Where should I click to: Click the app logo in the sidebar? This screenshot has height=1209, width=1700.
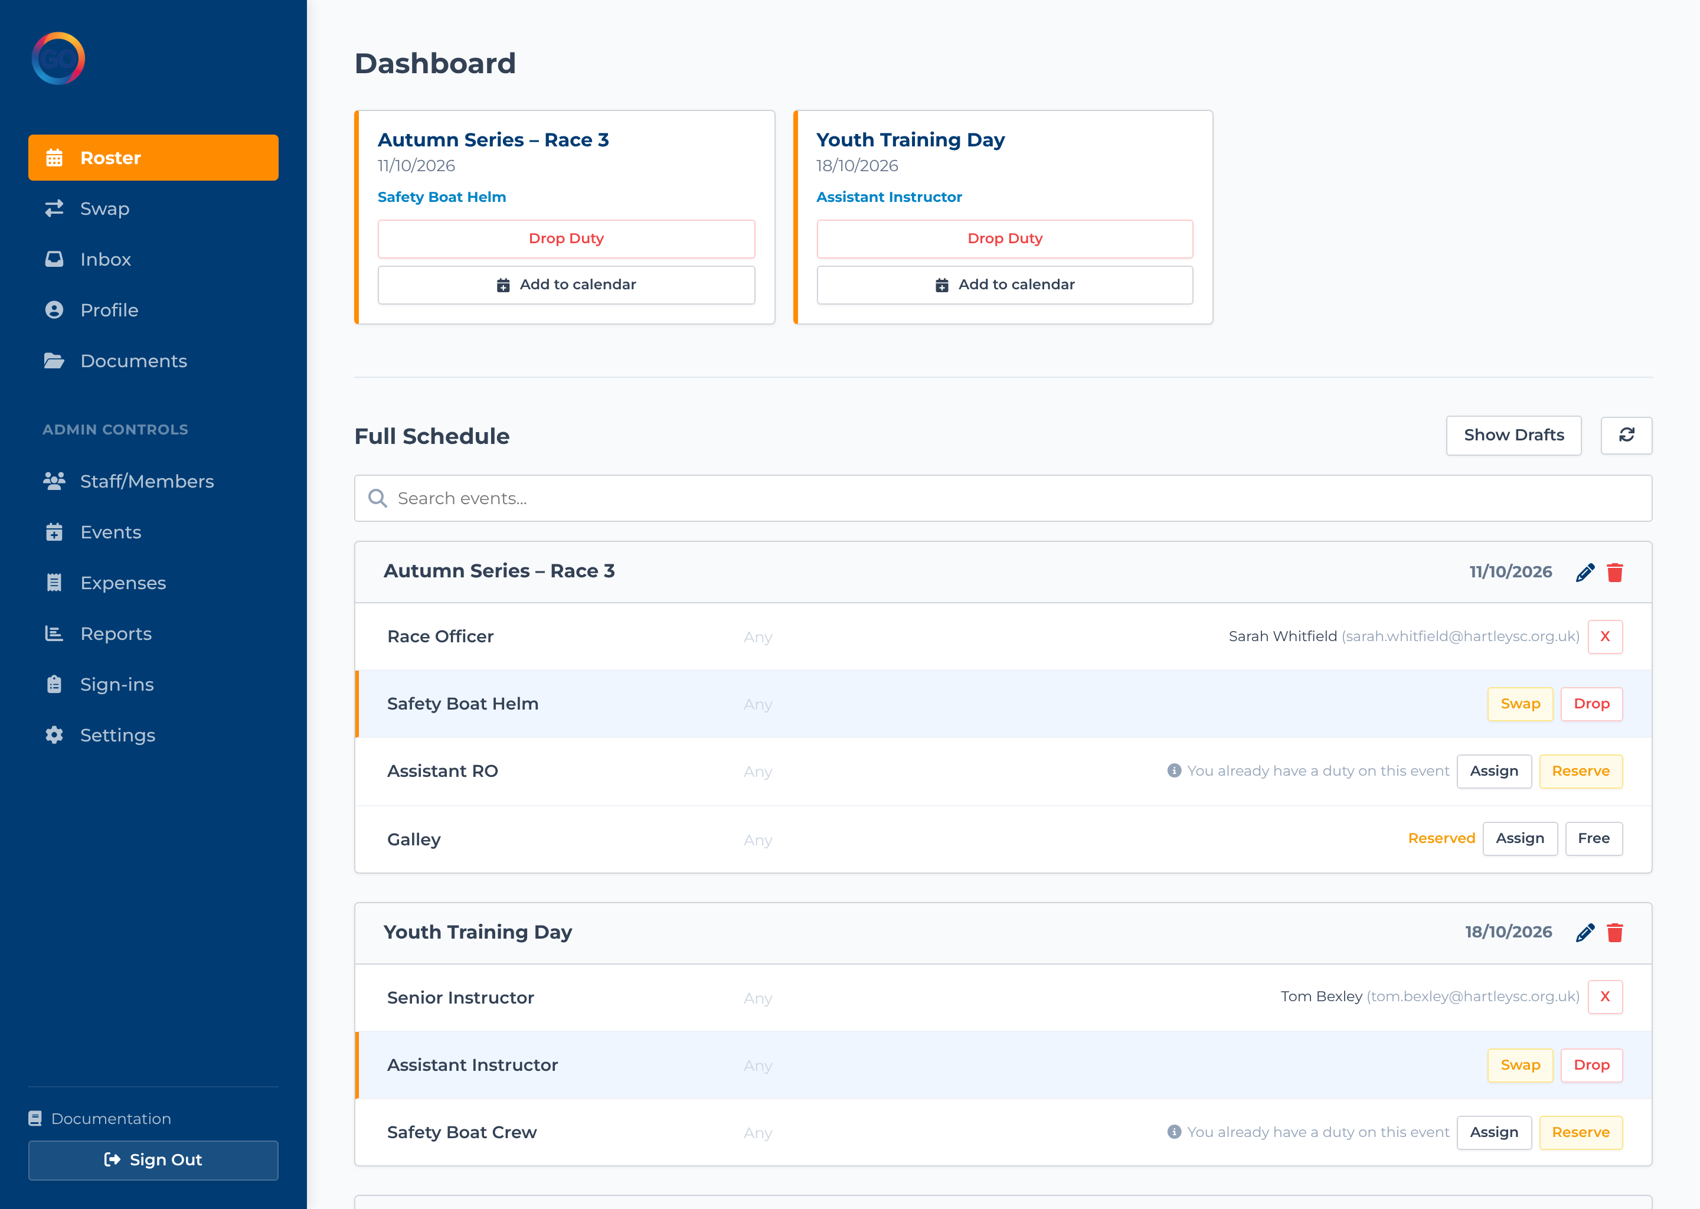[58, 58]
